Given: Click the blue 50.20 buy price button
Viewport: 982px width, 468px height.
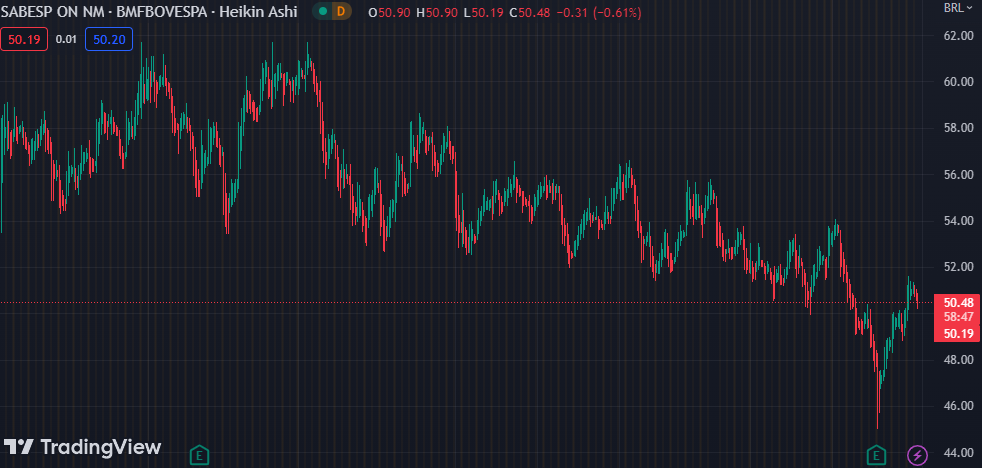Looking at the screenshot, I should pyautogui.click(x=109, y=39).
